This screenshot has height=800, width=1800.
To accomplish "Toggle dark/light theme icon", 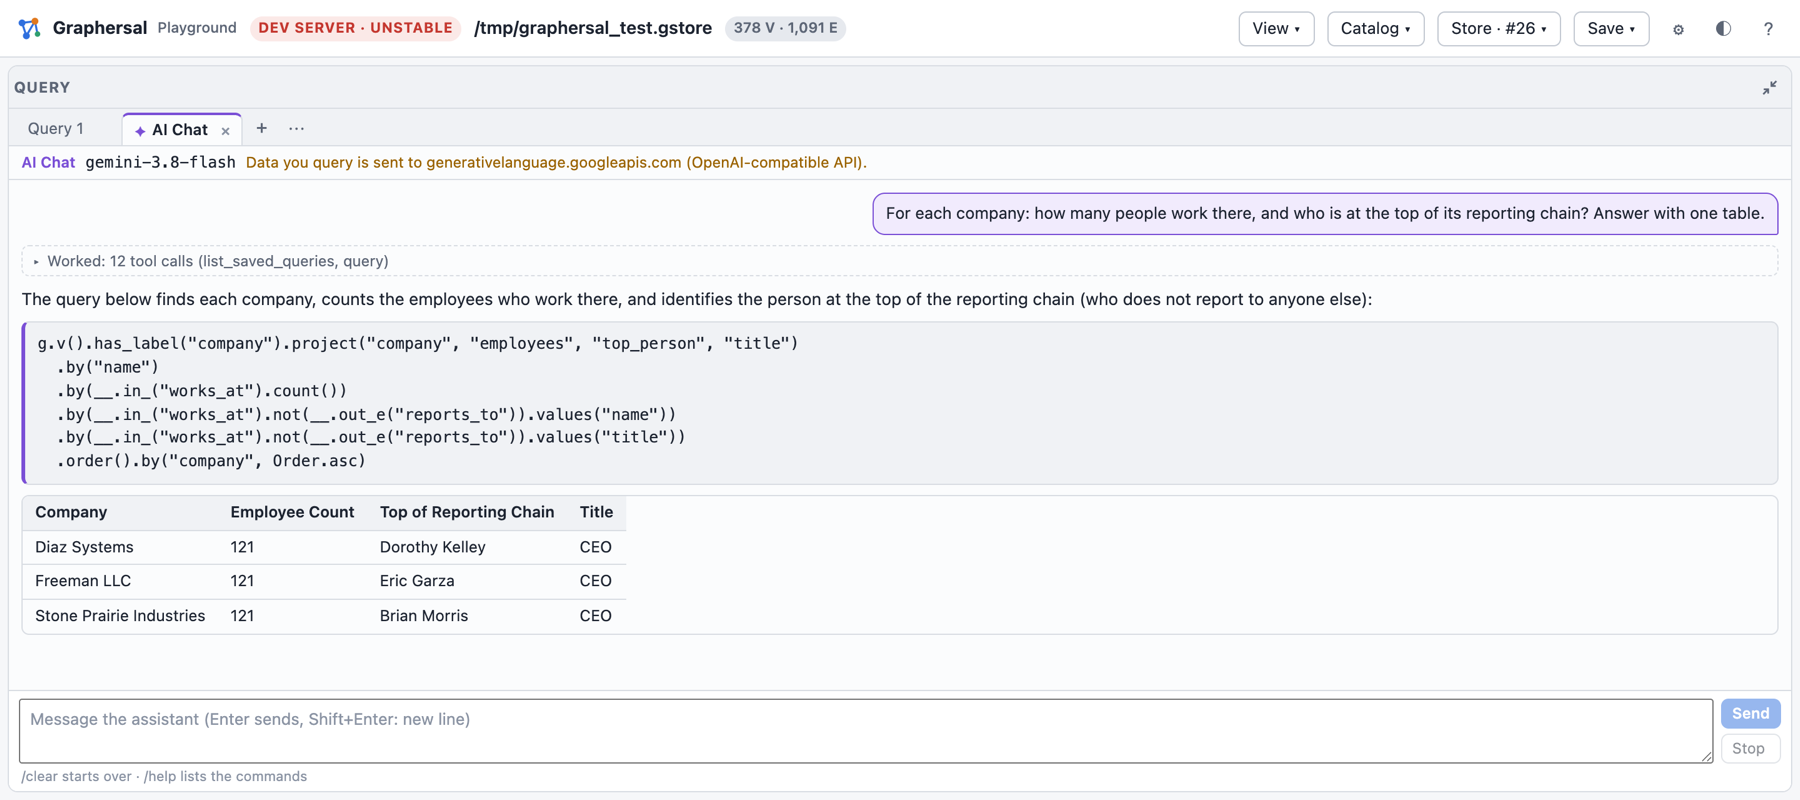I will click(1723, 28).
